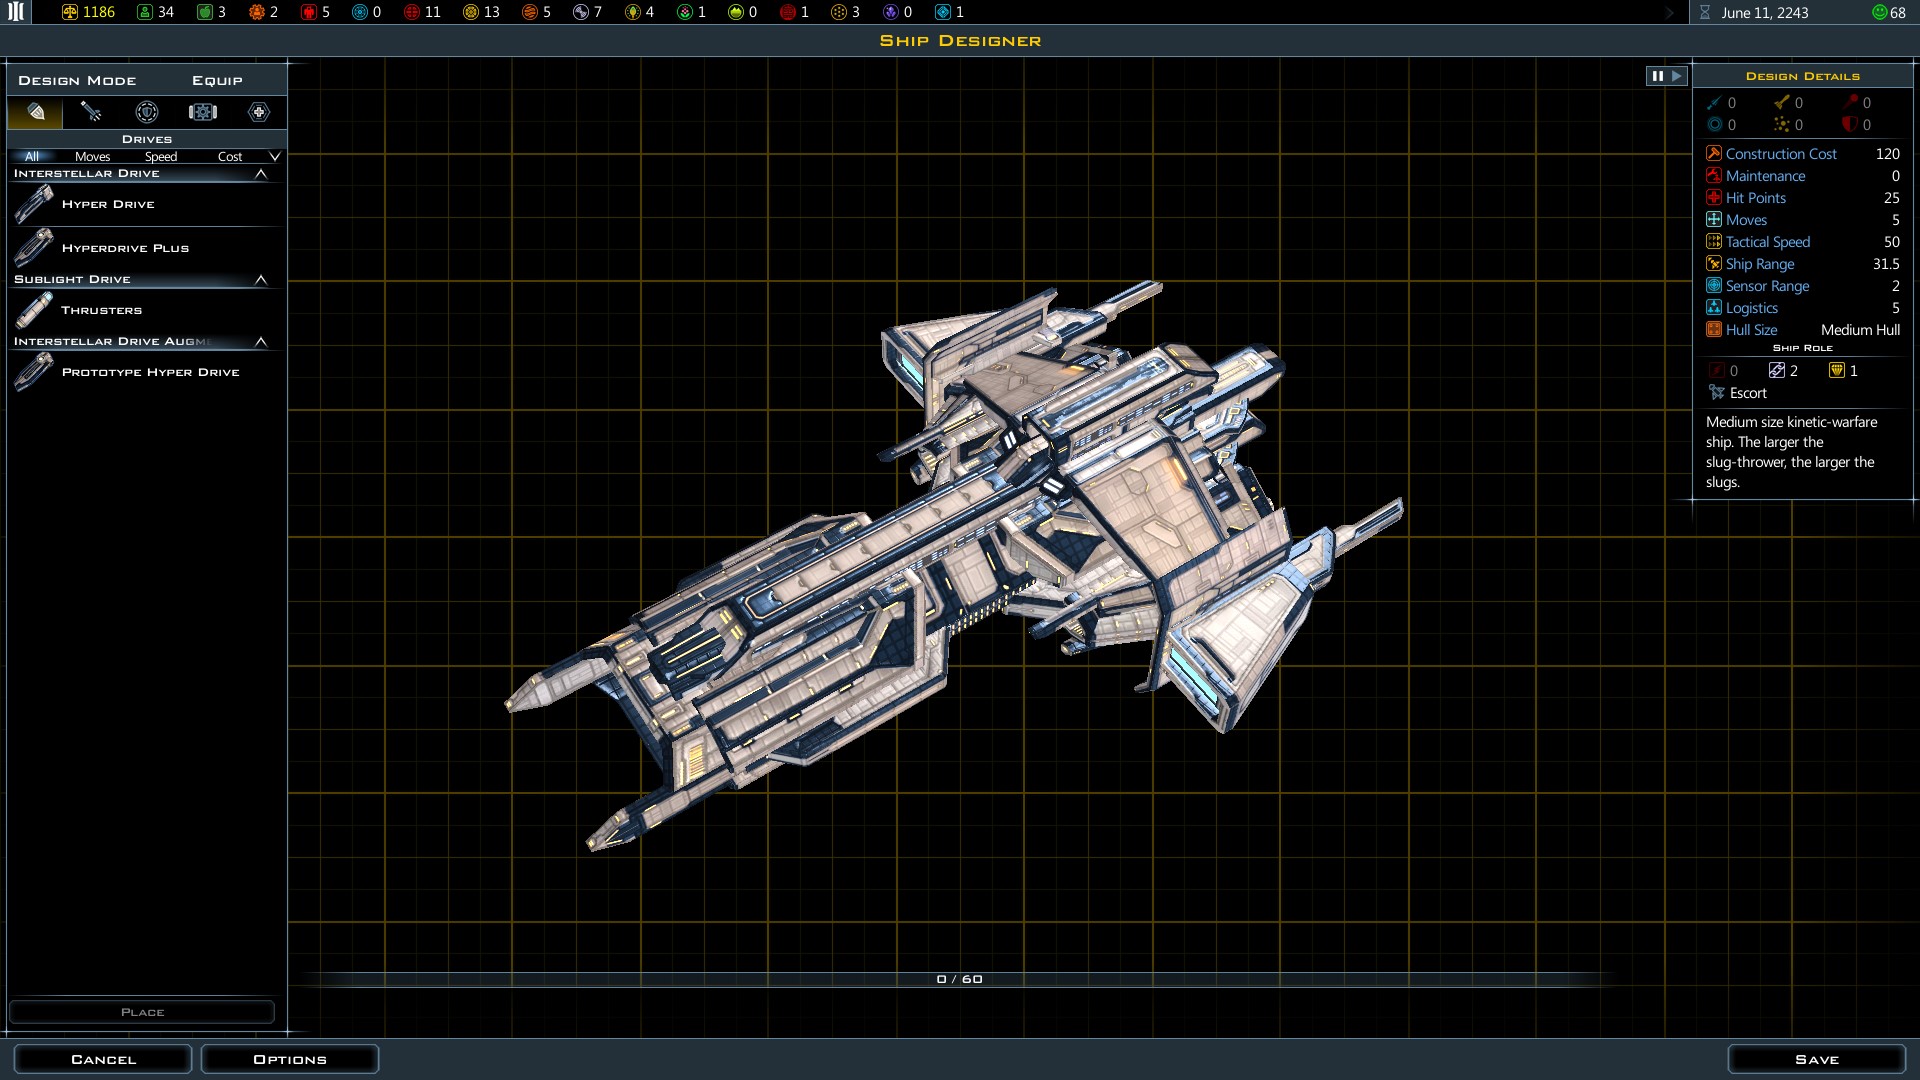Select Prototype Hyper Drive list entry
Image resolution: width=1920 pixels, height=1080 pixels.
150,372
